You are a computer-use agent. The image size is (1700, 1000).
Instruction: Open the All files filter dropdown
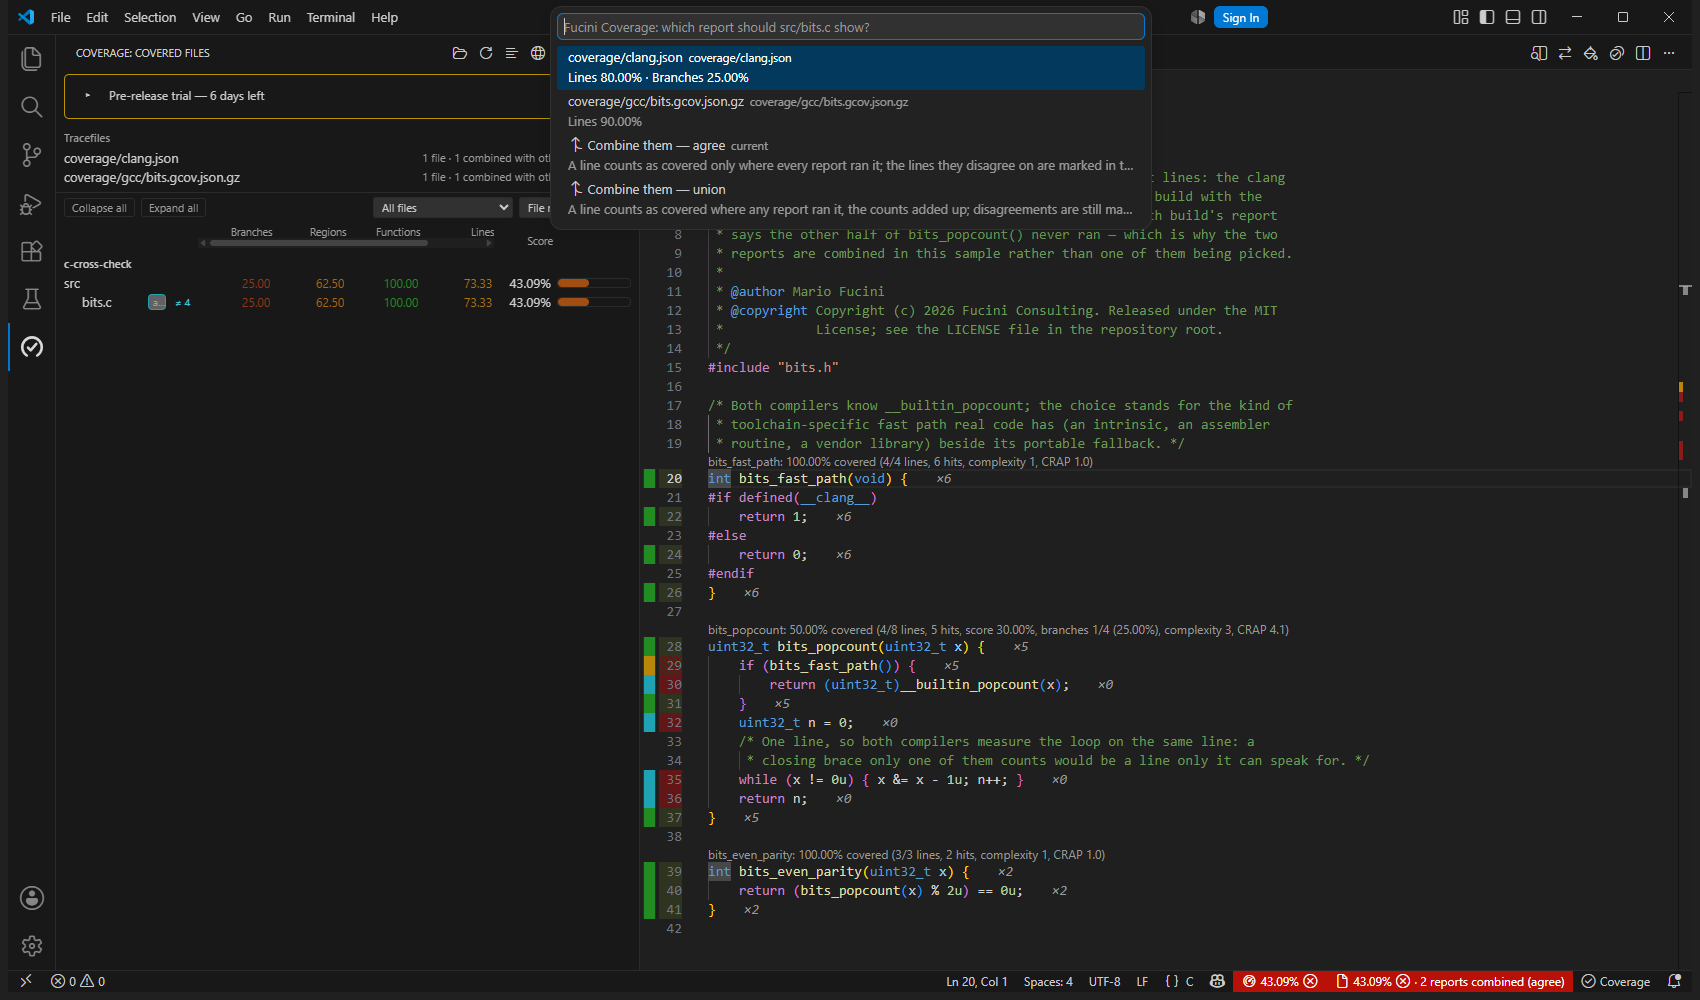pyautogui.click(x=444, y=208)
